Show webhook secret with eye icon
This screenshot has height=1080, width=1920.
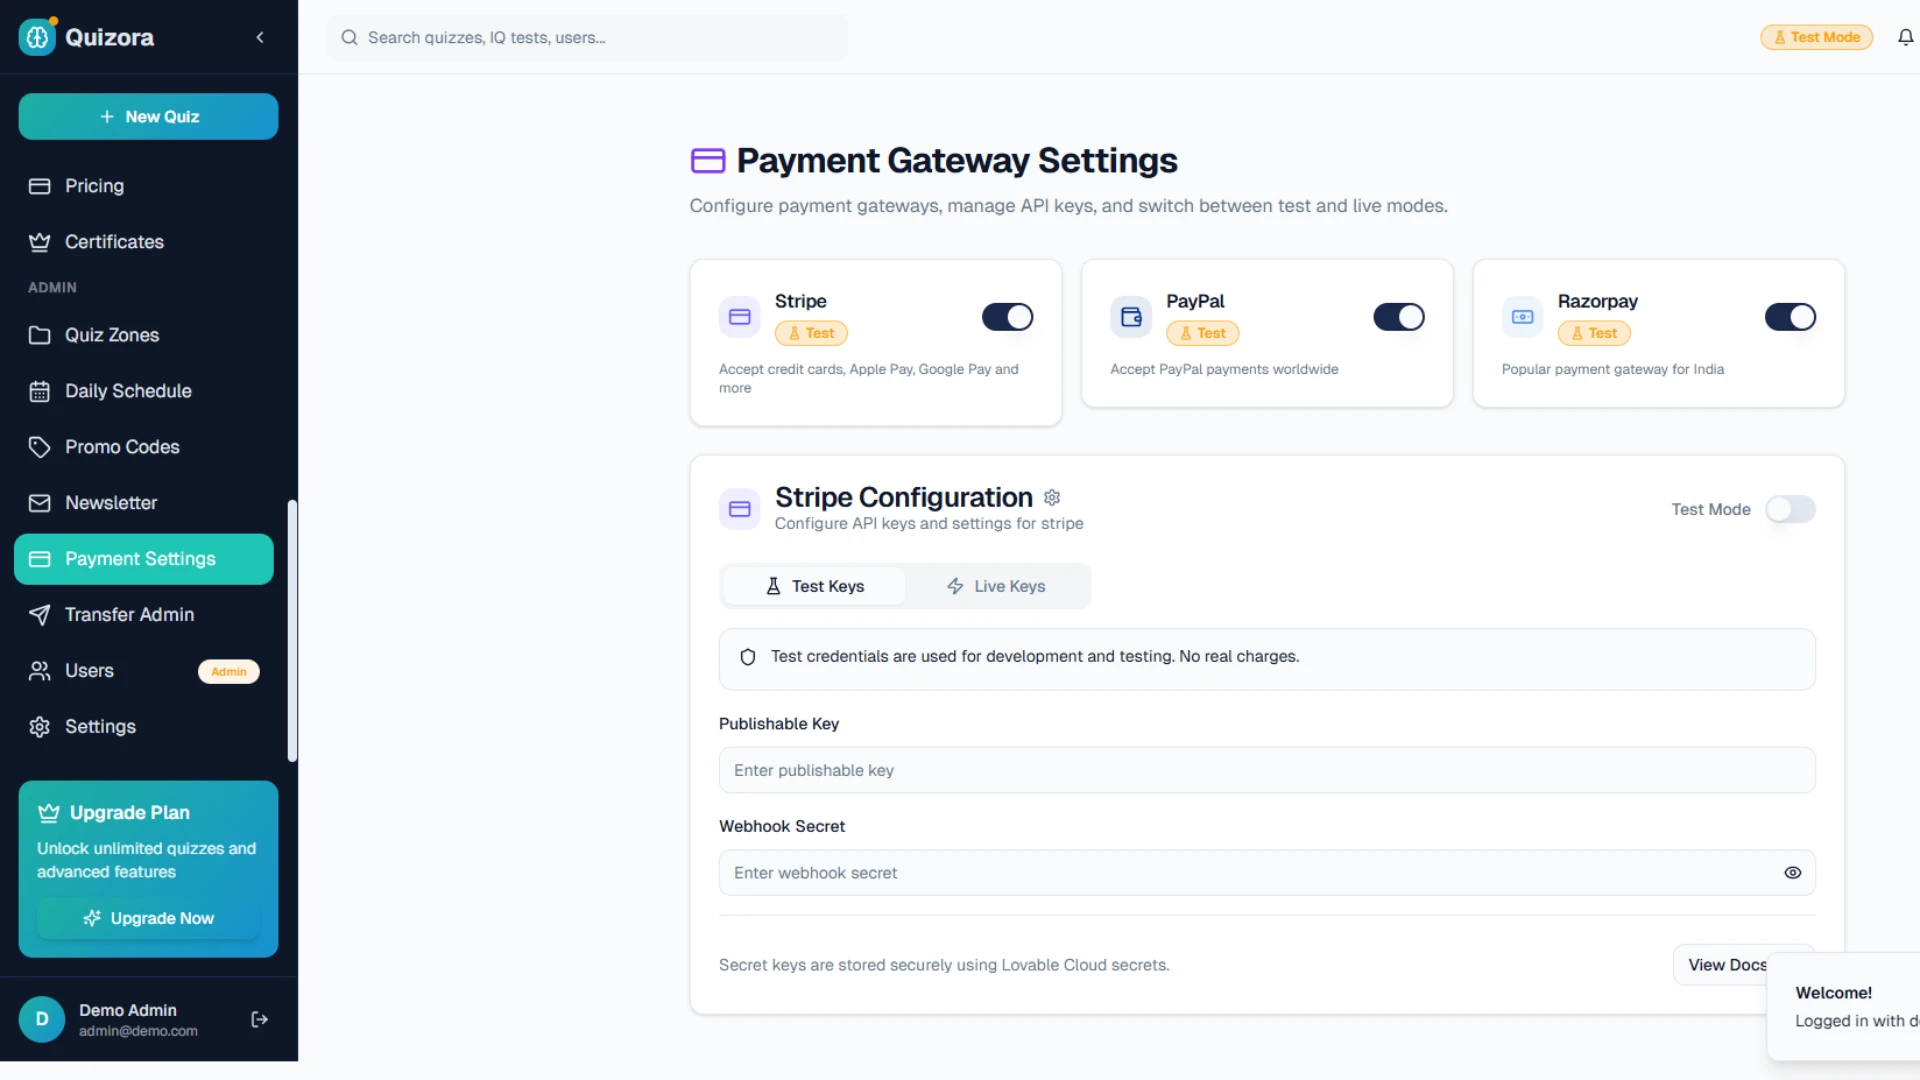coord(1793,873)
